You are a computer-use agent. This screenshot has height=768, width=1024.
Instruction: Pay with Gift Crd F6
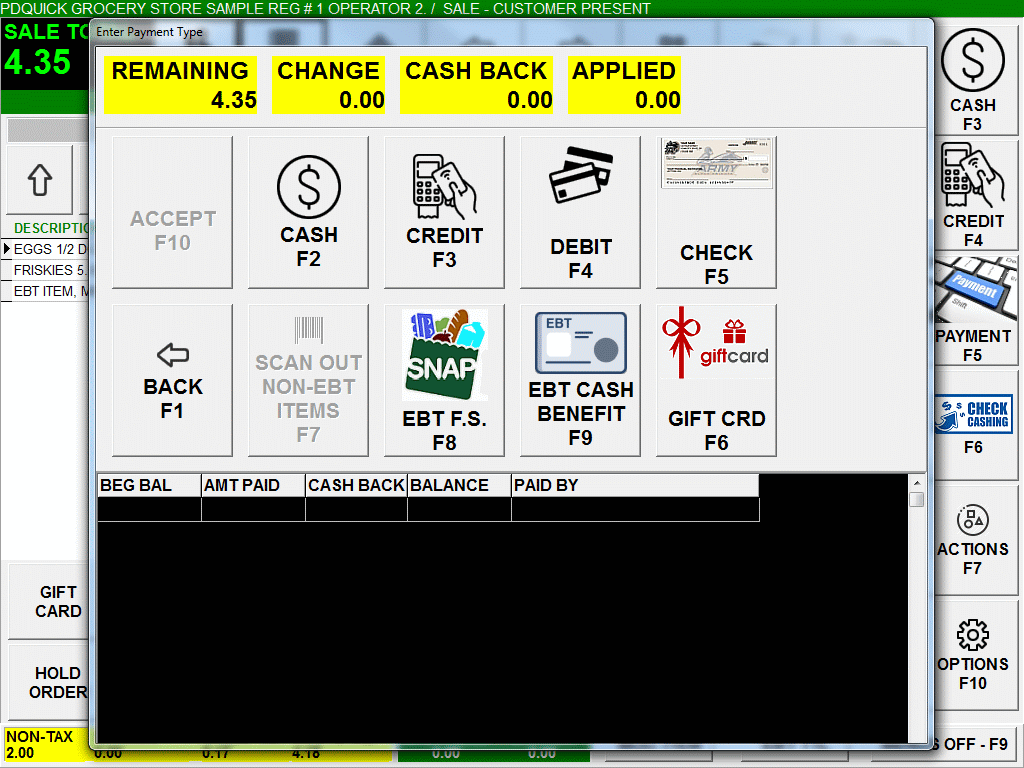(716, 380)
